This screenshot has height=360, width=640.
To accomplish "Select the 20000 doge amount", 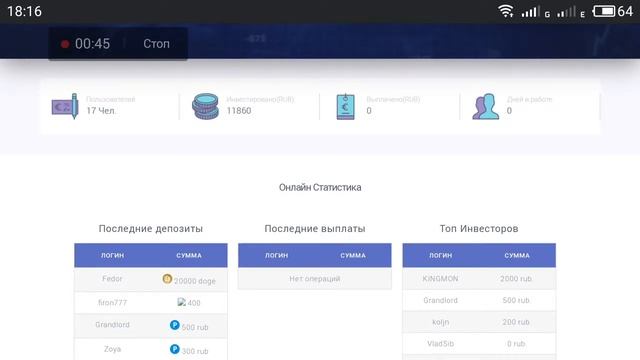I will click(x=195, y=281).
